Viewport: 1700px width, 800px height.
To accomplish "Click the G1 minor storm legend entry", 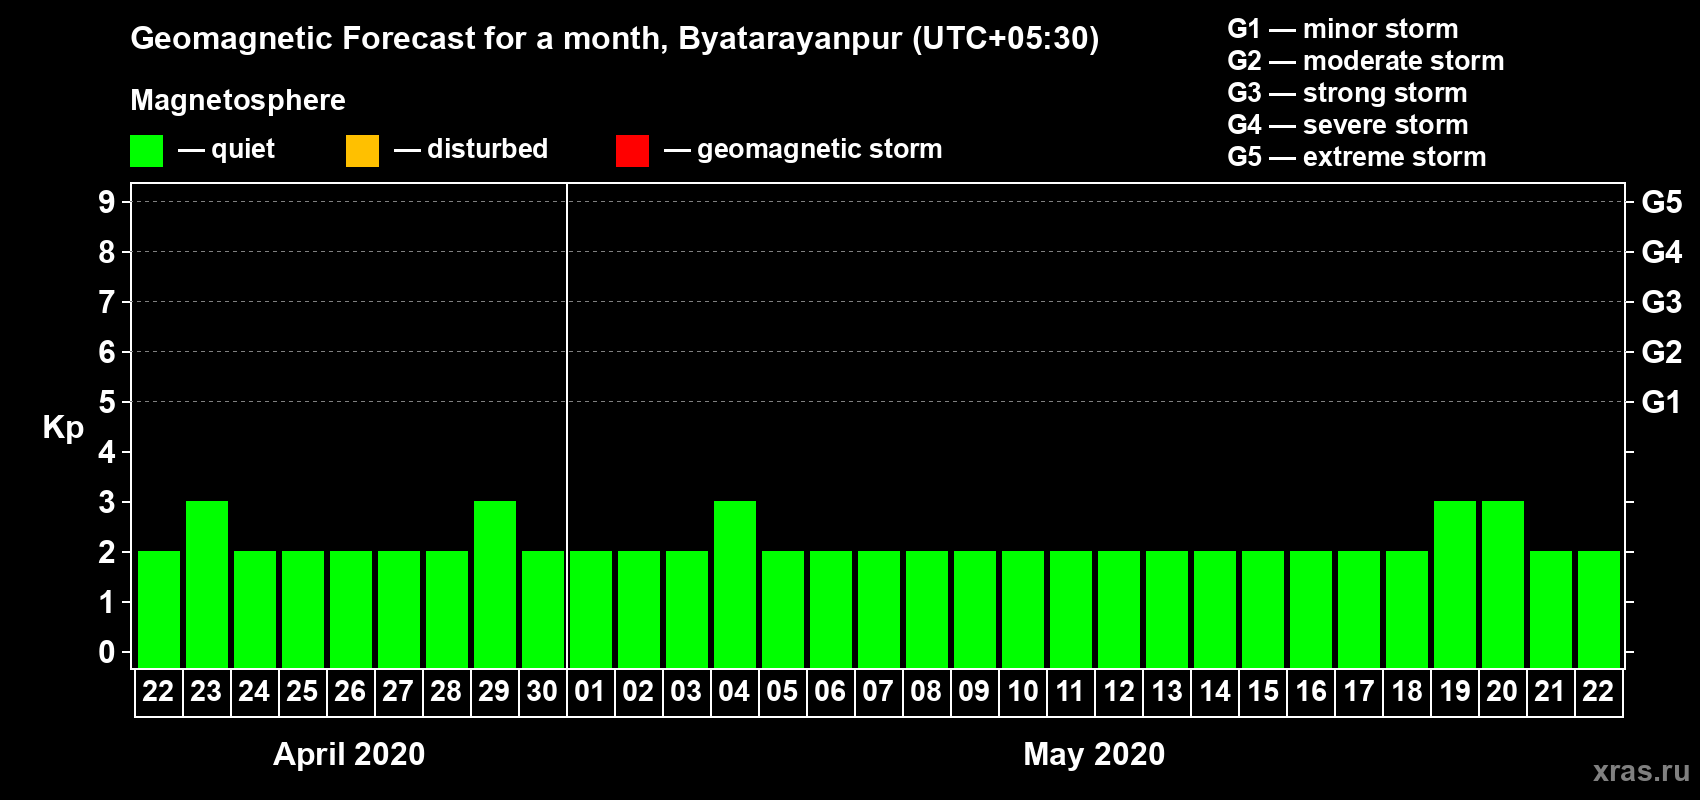I will point(1343,29).
